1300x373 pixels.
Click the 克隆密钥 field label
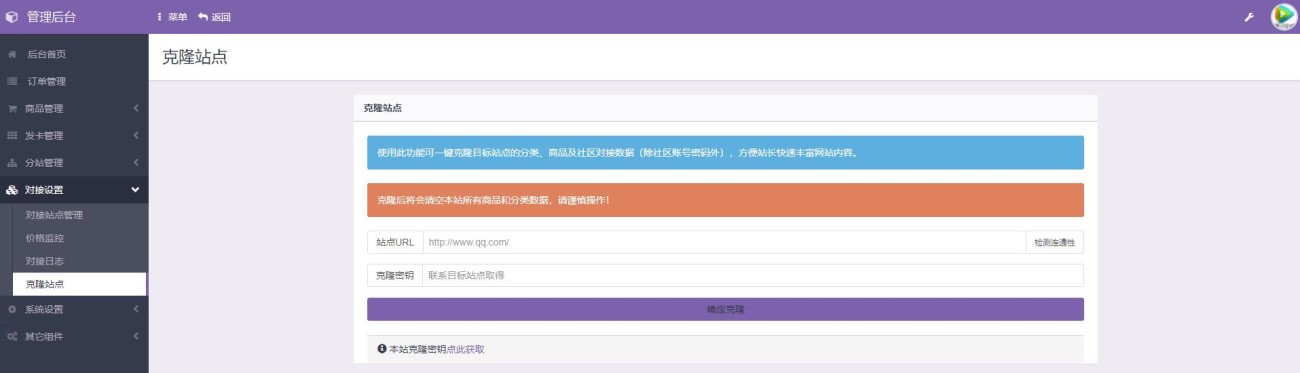[395, 275]
